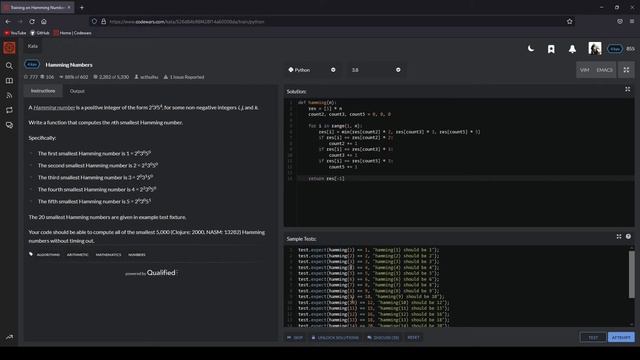
Task: Open the kumite loop icon in sidebar
Action: [9, 110]
